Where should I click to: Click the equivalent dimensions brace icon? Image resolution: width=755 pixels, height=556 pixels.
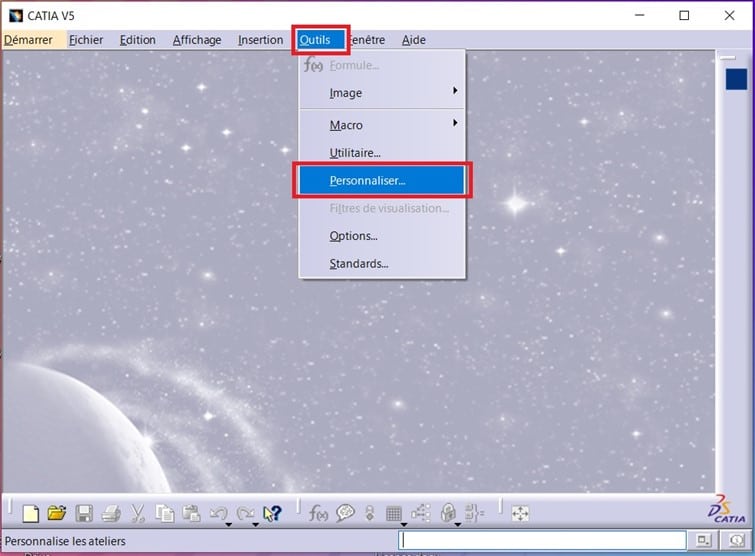(x=474, y=513)
